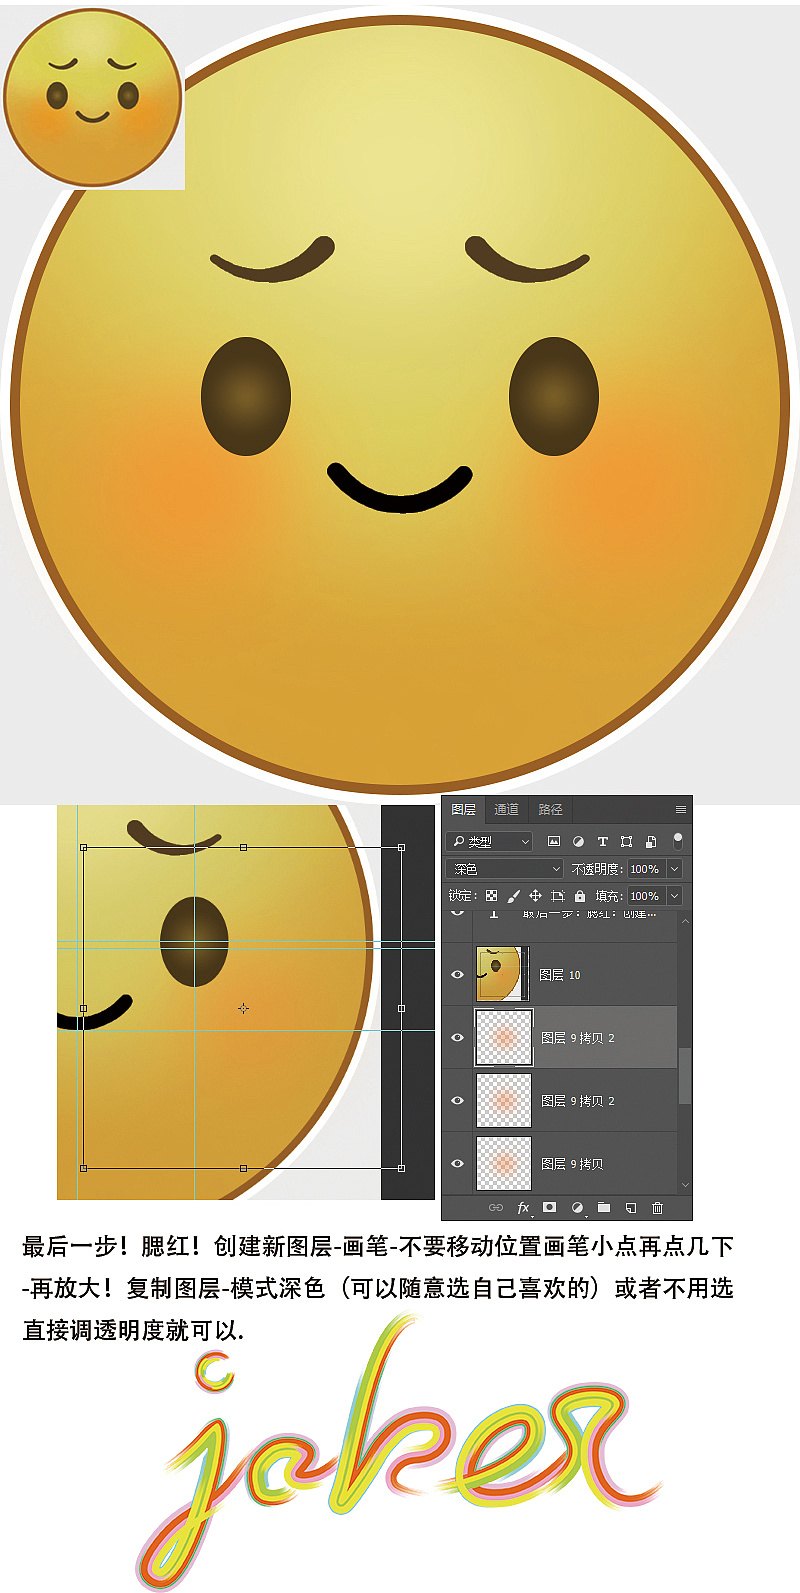Hide the 图层 10 layer
Viewport: 800px width, 1593px height.
pyautogui.click(x=458, y=975)
